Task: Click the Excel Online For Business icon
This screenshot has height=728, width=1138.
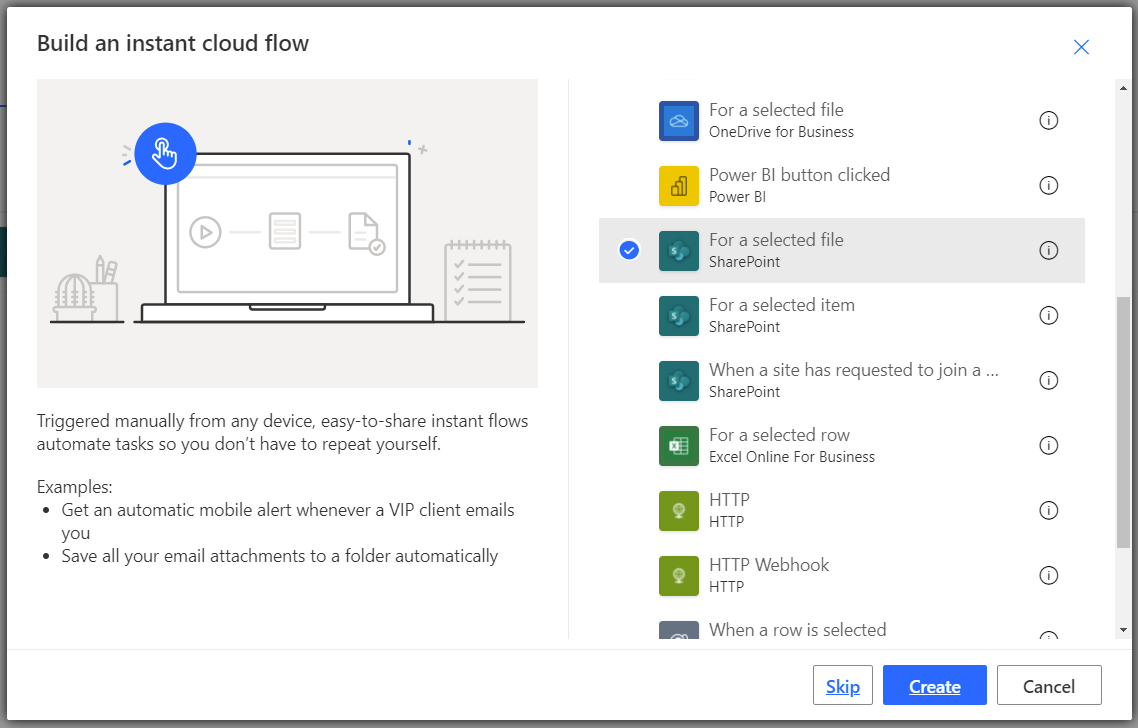Action: click(679, 446)
